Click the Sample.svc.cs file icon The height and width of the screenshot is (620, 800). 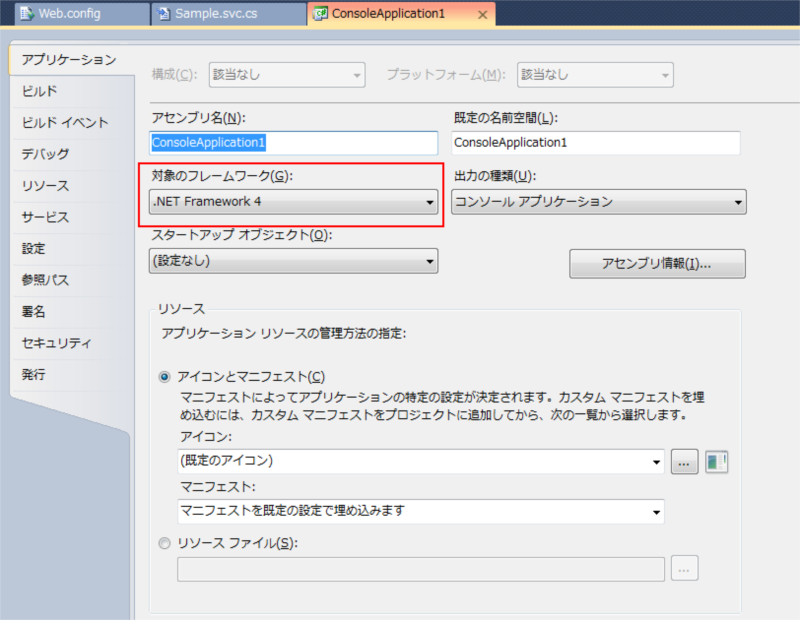(163, 14)
